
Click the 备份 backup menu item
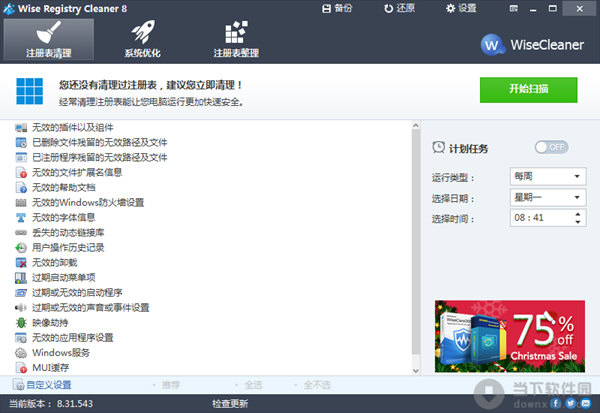pyautogui.click(x=337, y=8)
